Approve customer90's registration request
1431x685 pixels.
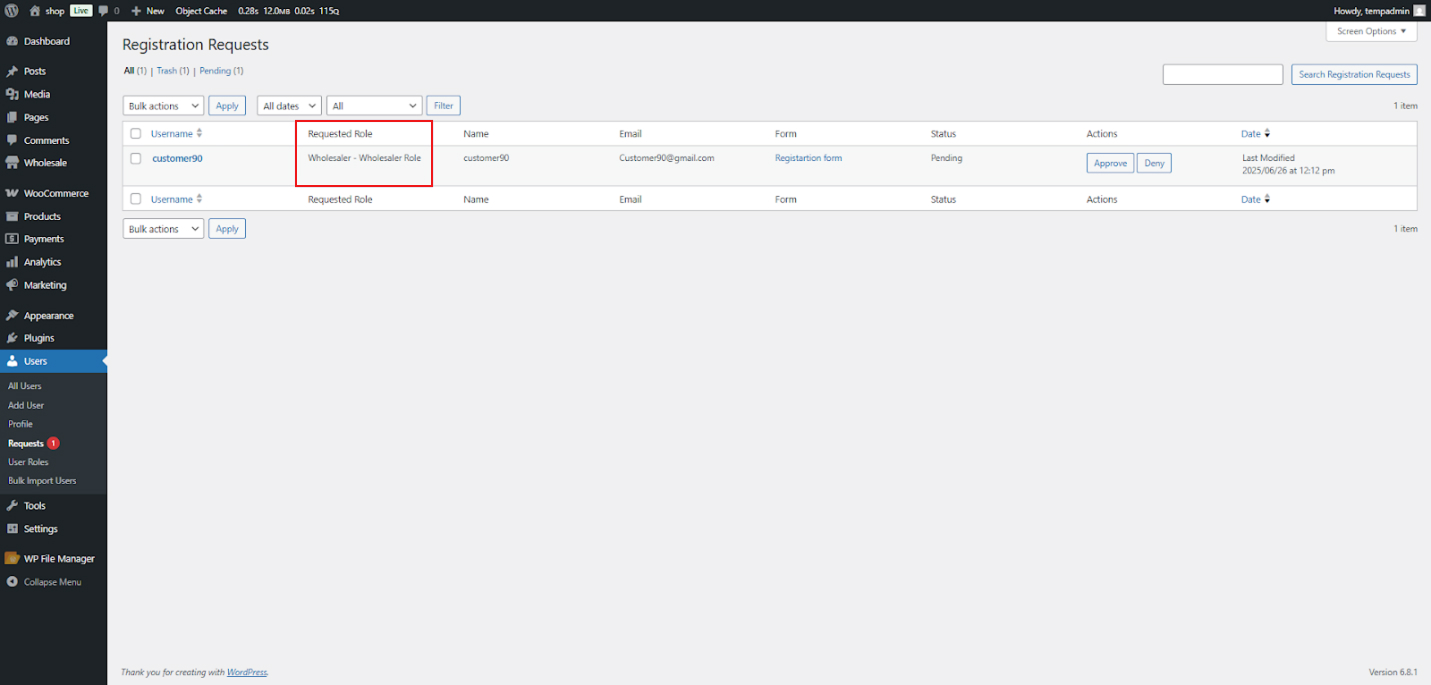[1110, 162]
